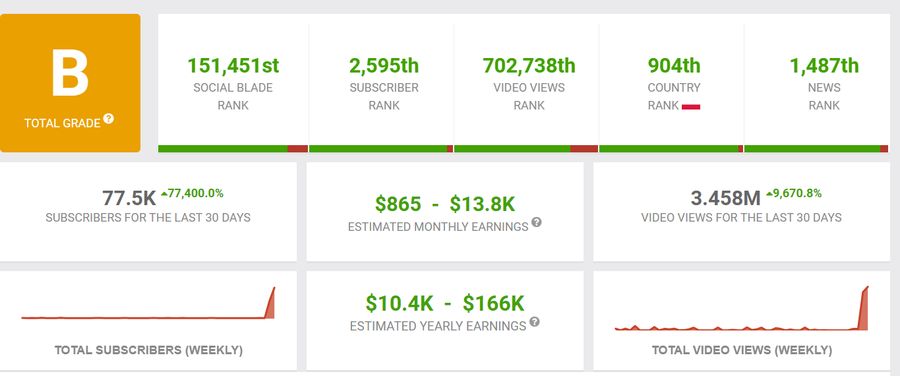Select the orange B Total Grade badge
The height and width of the screenshot is (376, 900).
point(70,83)
